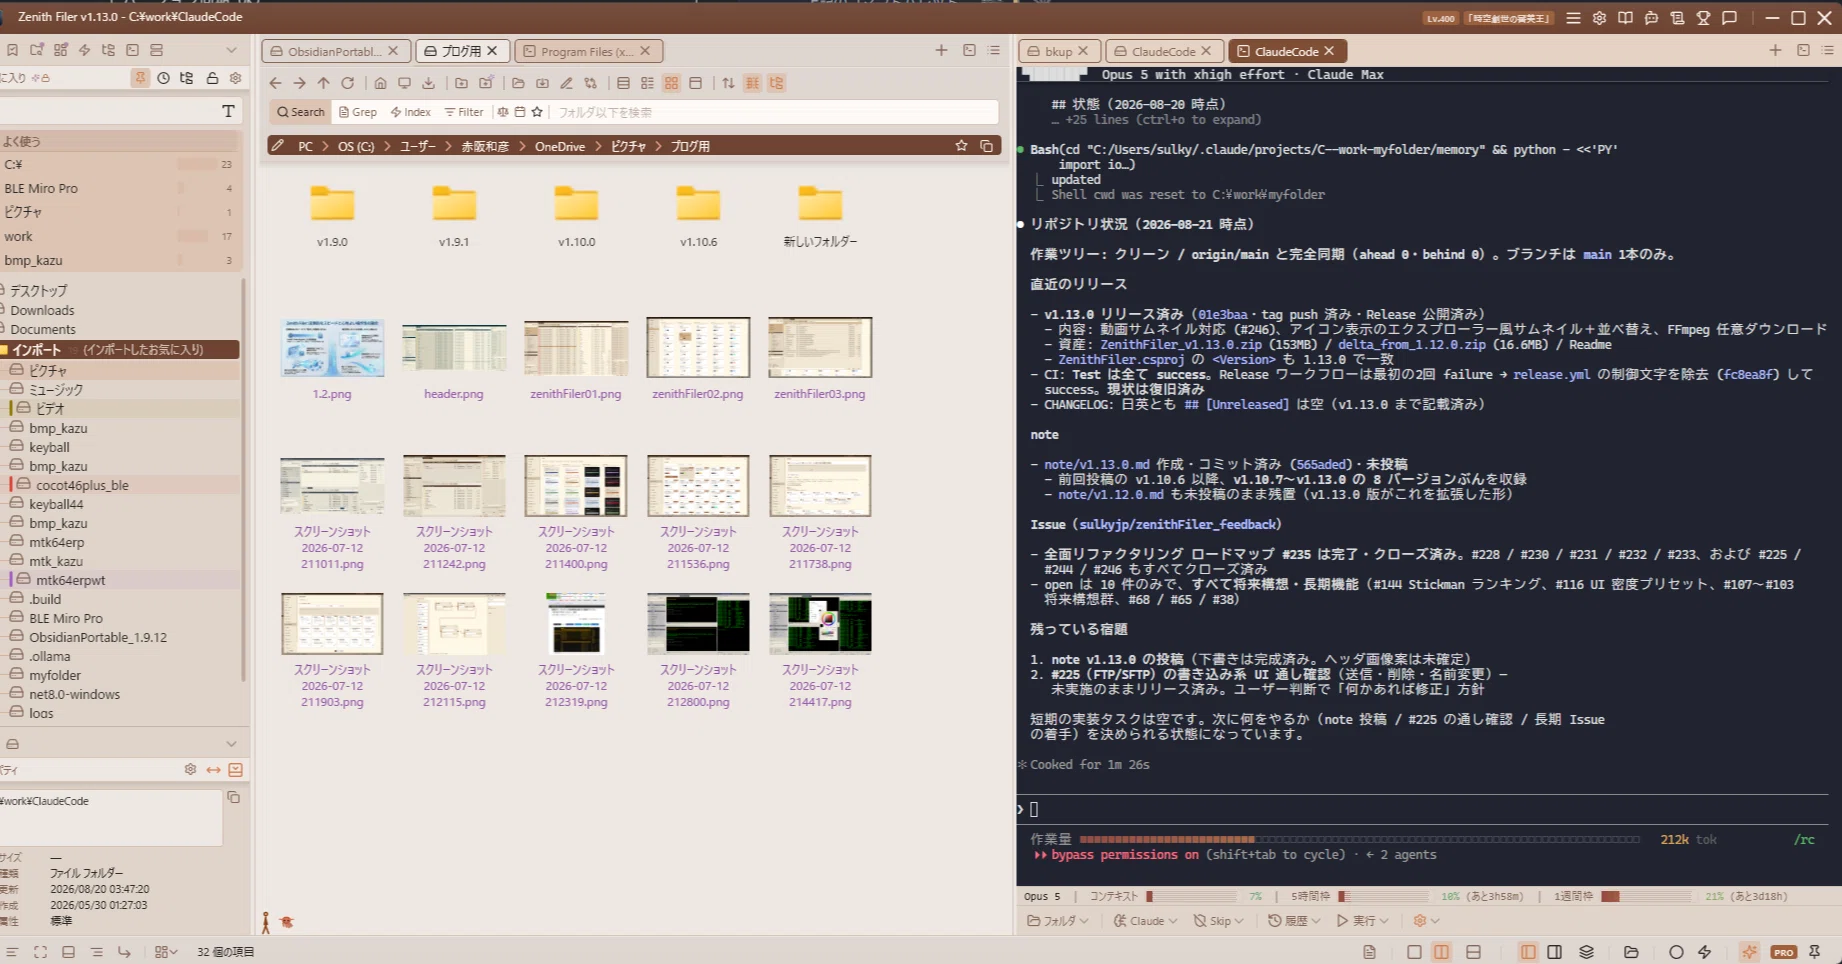The height and width of the screenshot is (964, 1842).
Task: Jump to the home folder
Action: click(380, 83)
